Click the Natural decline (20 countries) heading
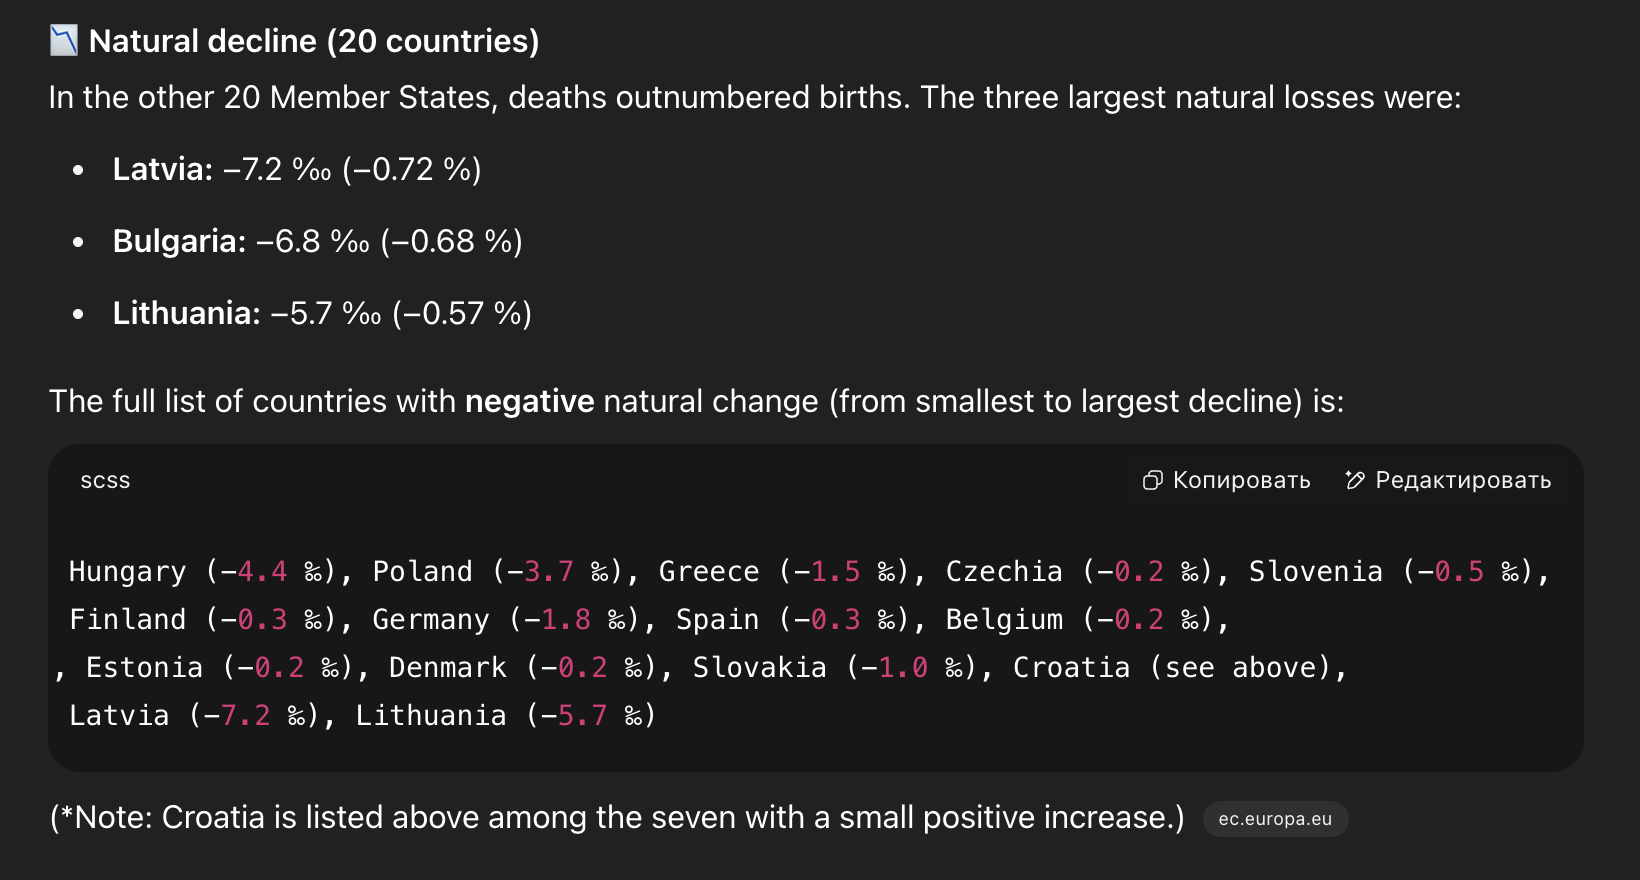The height and width of the screenshot is (880, 1640). tap(314, 41)
